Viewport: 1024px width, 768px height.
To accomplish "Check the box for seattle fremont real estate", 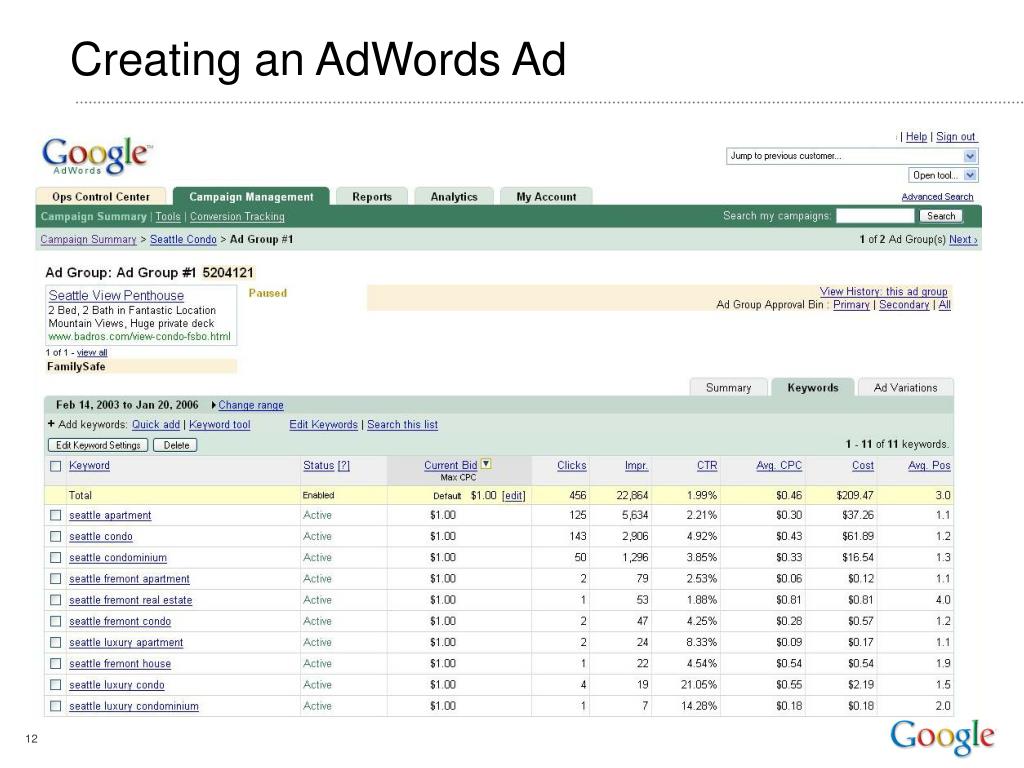I will pos(56,600).
